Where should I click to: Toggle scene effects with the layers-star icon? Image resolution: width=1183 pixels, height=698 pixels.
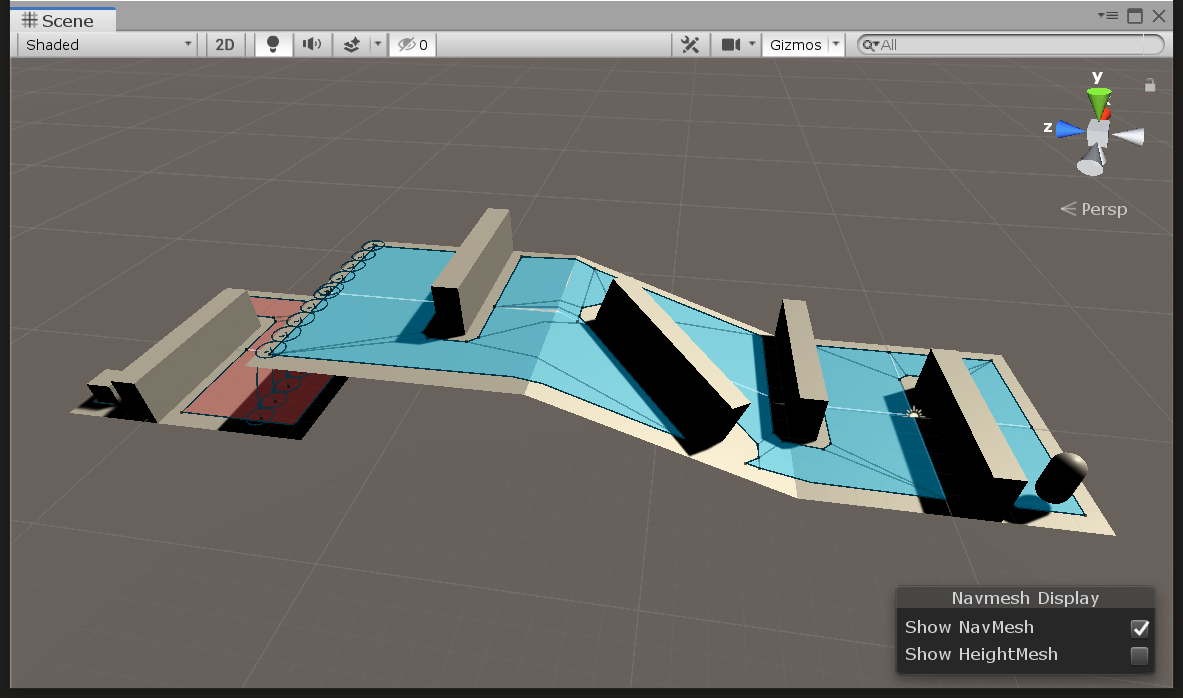coord(352,45)
